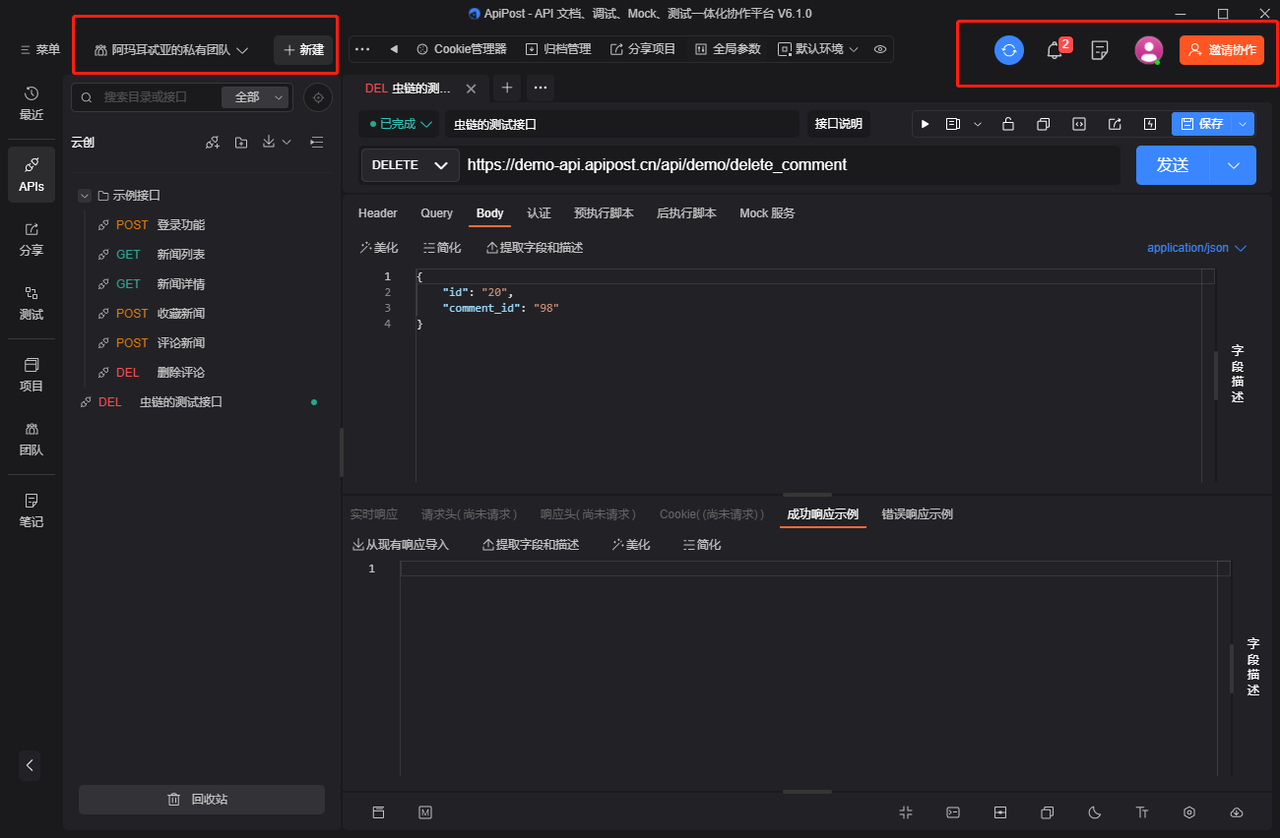Click the blue sync icon at top right
The image size is (1280, 838).
[x=1009, y=49]
